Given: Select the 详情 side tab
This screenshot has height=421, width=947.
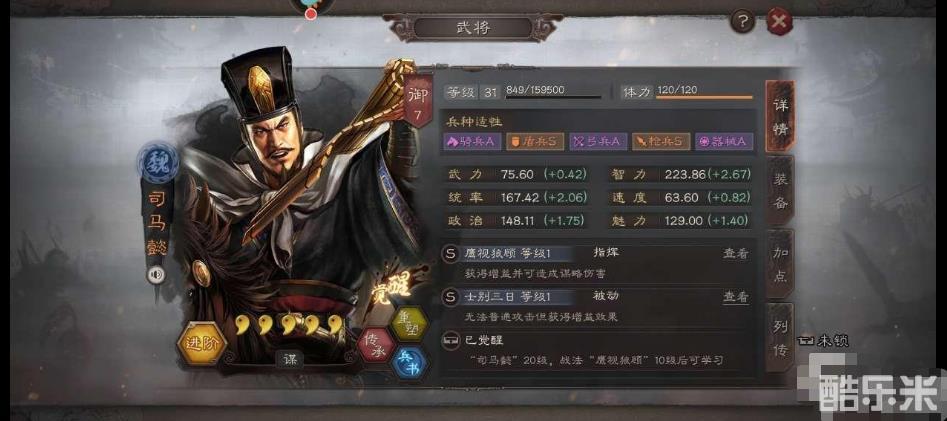Looking at the screenshot, I should pos(780,116).
